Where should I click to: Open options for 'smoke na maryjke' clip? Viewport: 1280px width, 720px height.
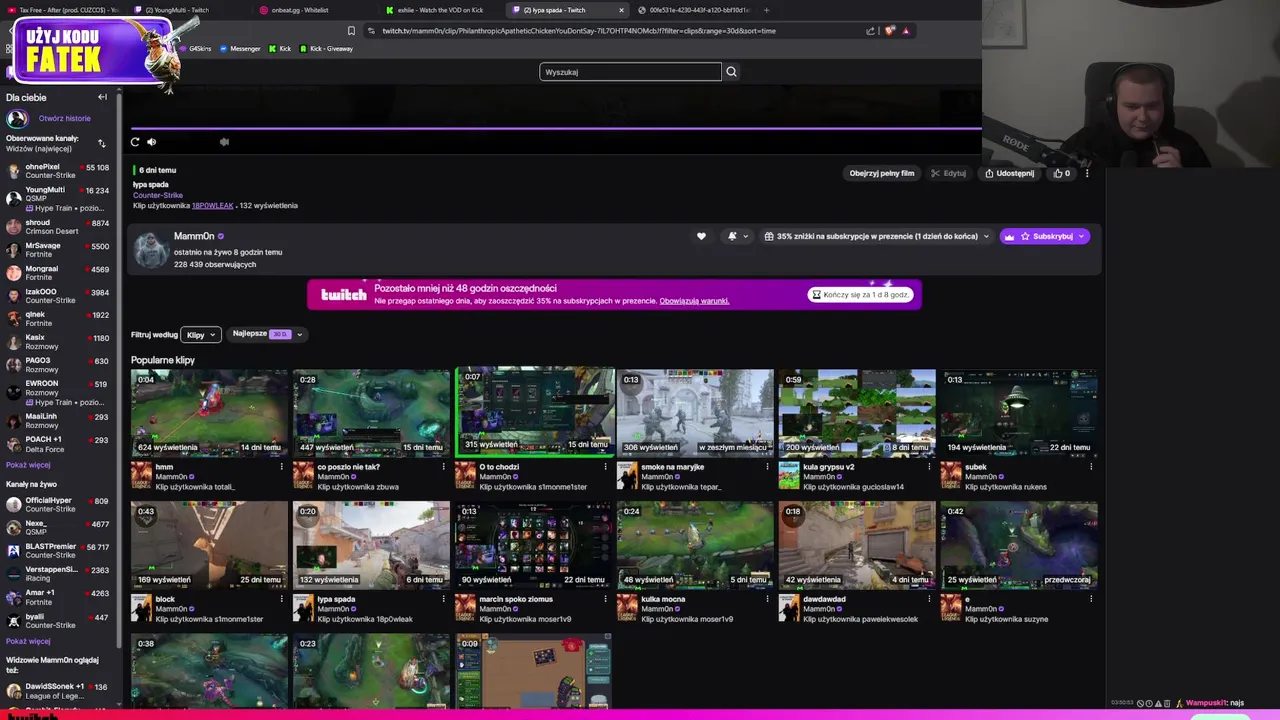[x=767, y=467]
